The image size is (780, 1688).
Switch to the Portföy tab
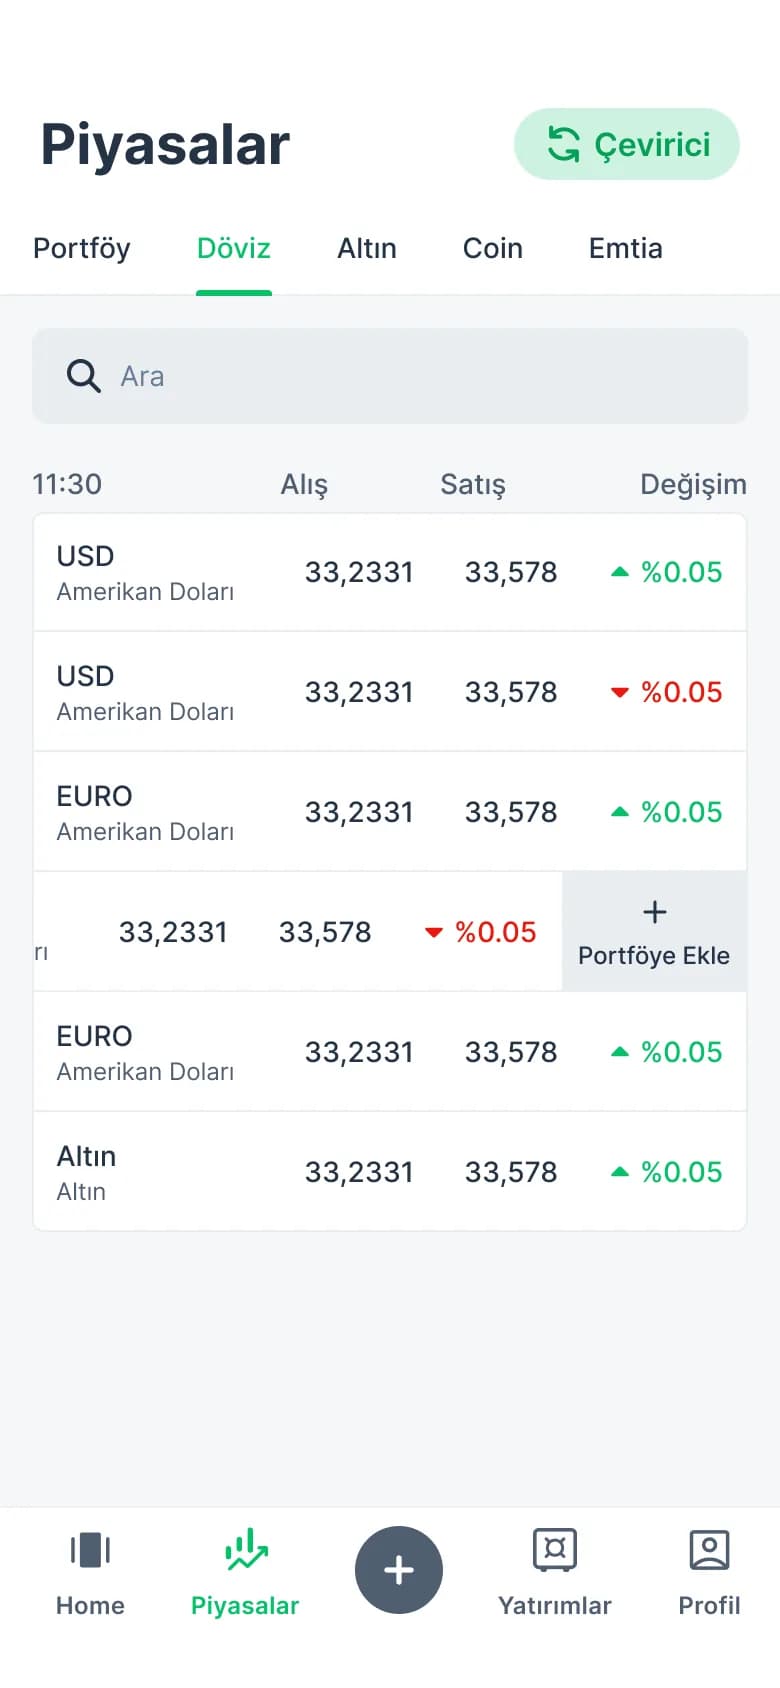click(x=82, y=248)
